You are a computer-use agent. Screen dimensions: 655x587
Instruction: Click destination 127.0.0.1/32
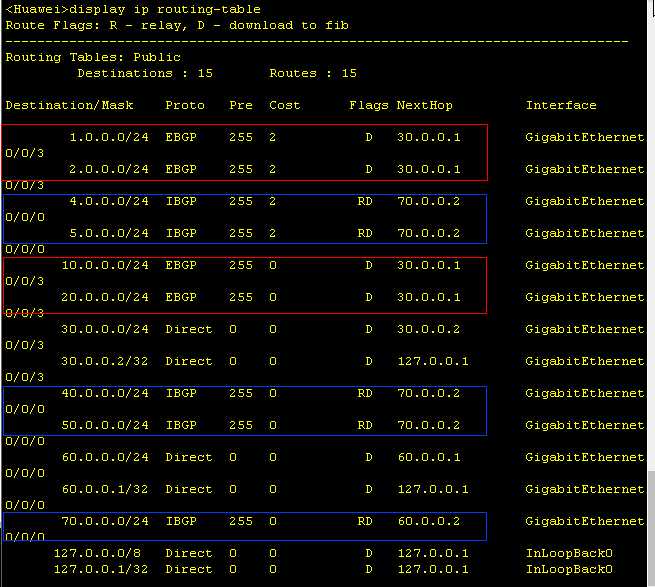pyautogui.click(x=101, y=569)
